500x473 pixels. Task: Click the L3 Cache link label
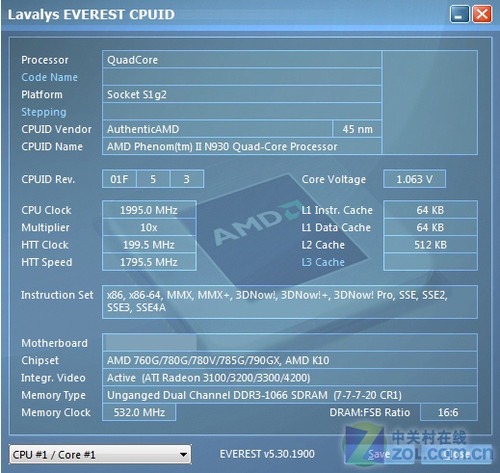pyautogui.click(x=323, y=262)
